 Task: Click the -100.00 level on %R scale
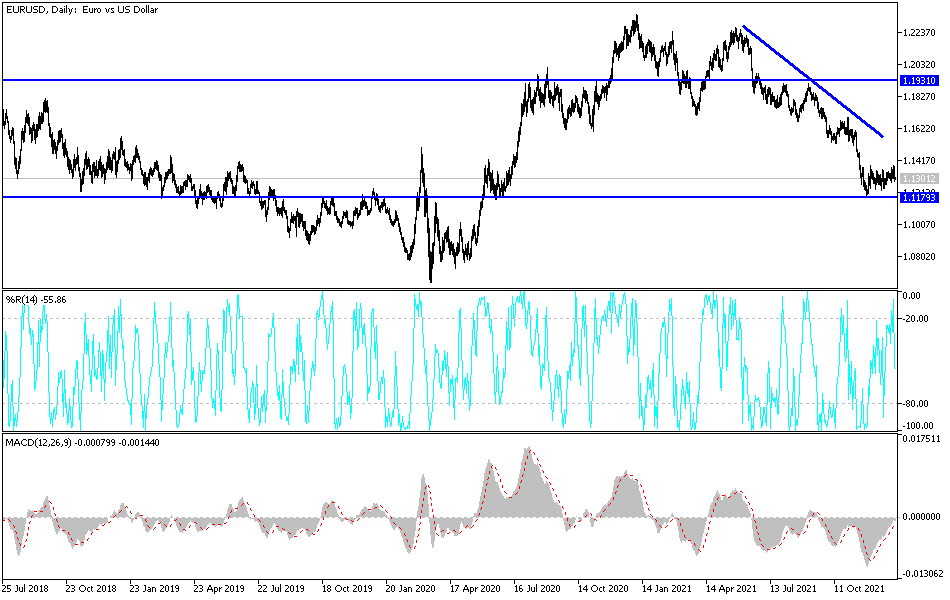[917, 425]
